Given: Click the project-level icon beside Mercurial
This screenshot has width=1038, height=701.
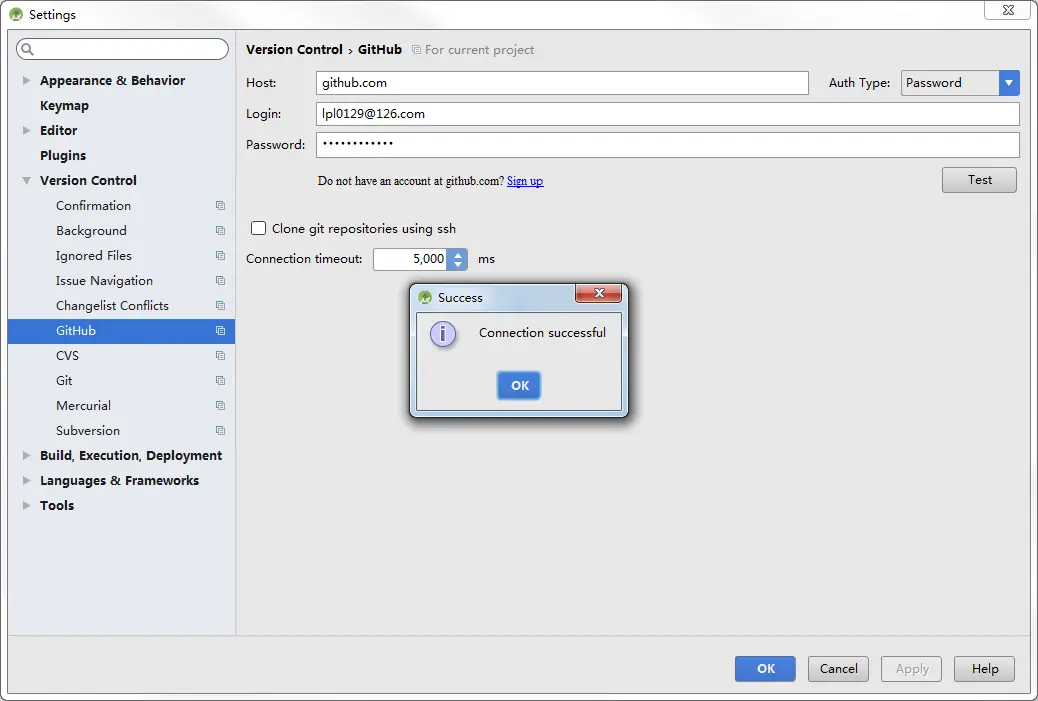Looking at the screenshot, I should coord(220,406).
